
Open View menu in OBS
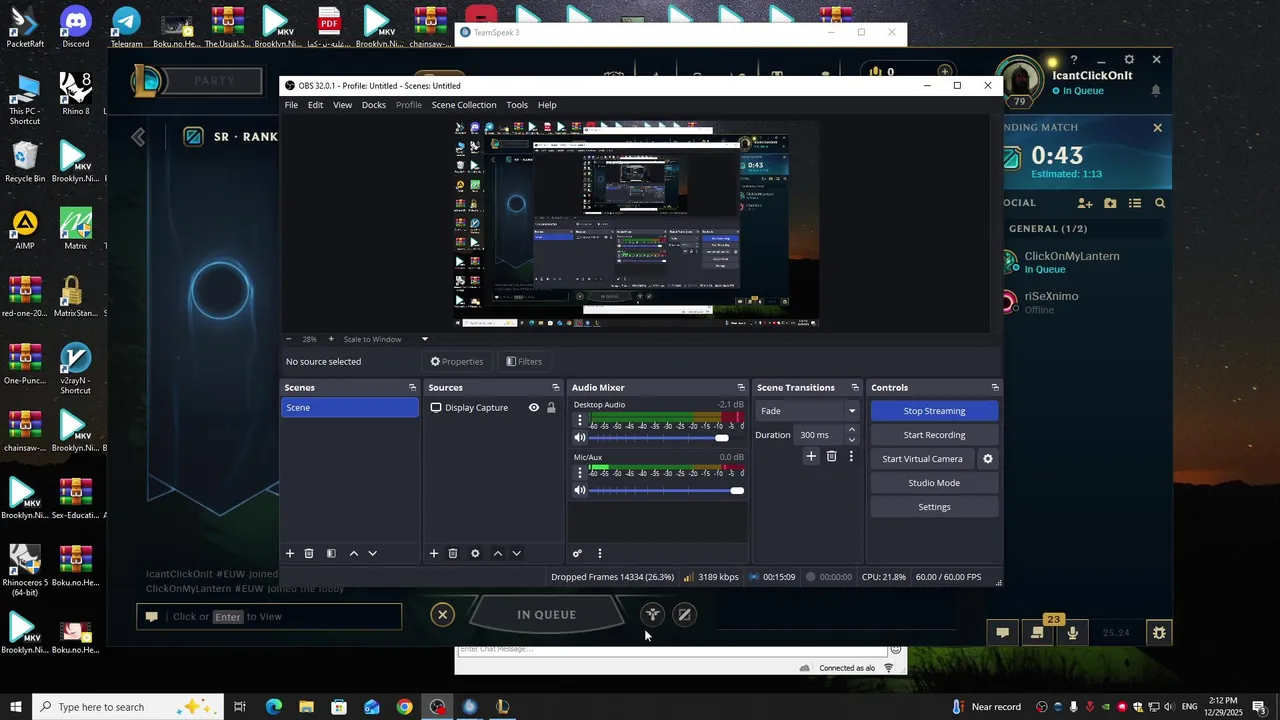coord(342,105)
